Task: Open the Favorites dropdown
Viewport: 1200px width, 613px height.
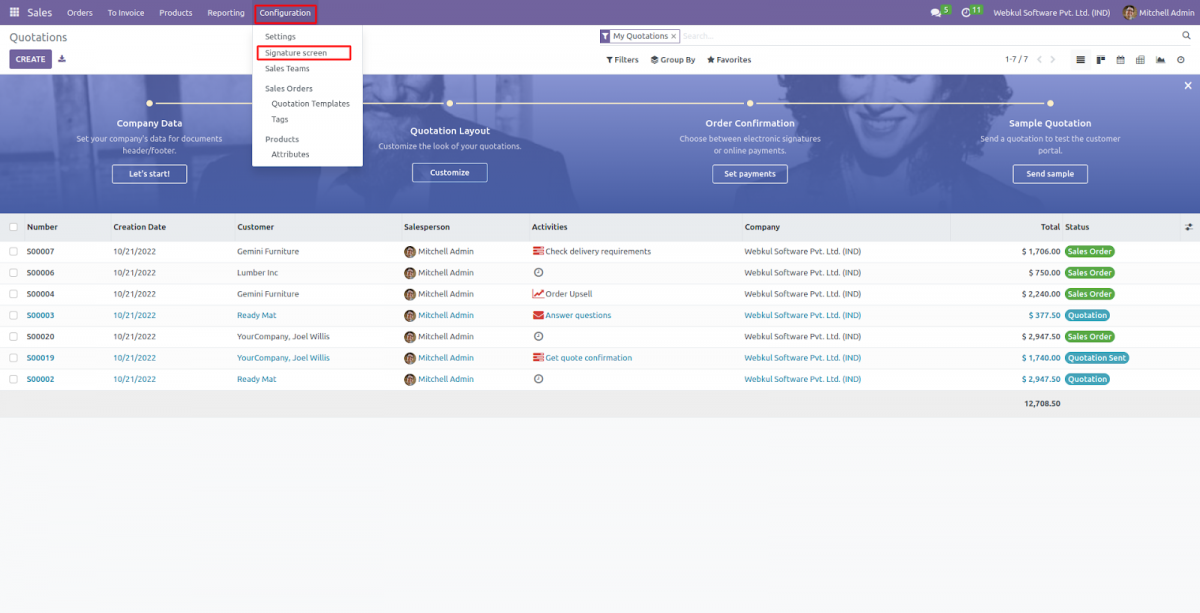Action: 729,60
